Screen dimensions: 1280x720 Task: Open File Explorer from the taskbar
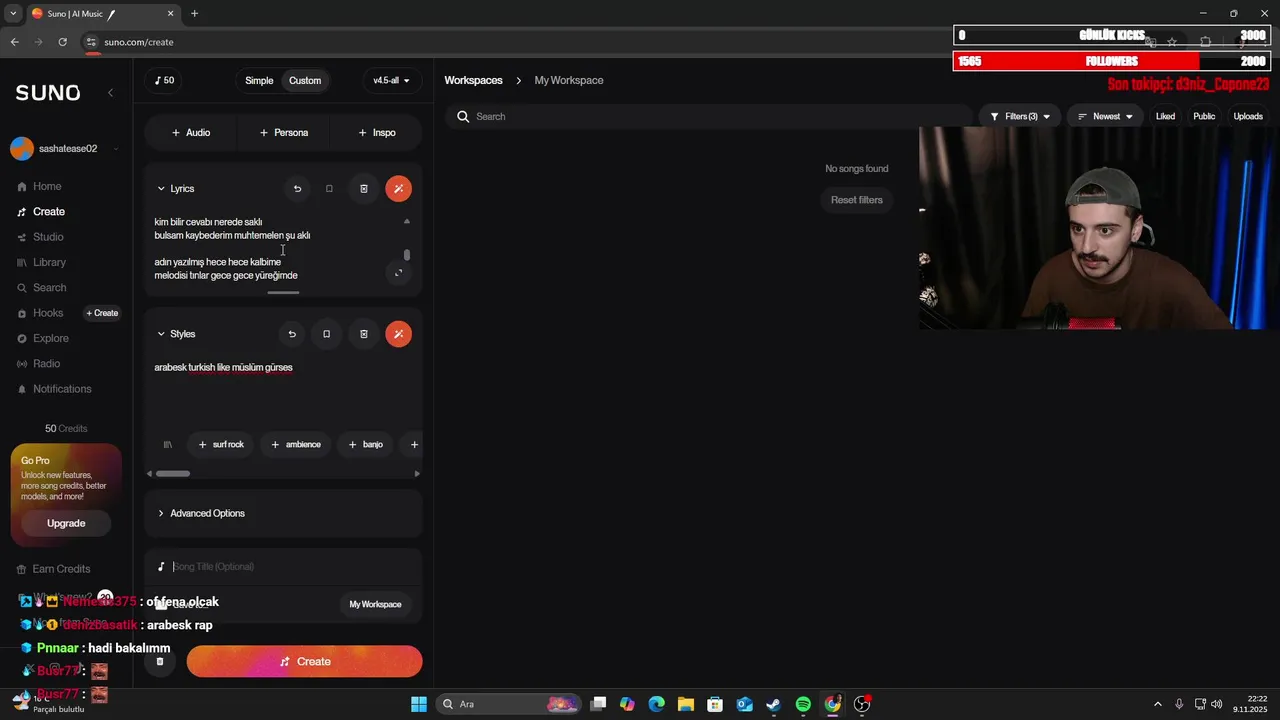pyautogui.click(x=685, y=704)
